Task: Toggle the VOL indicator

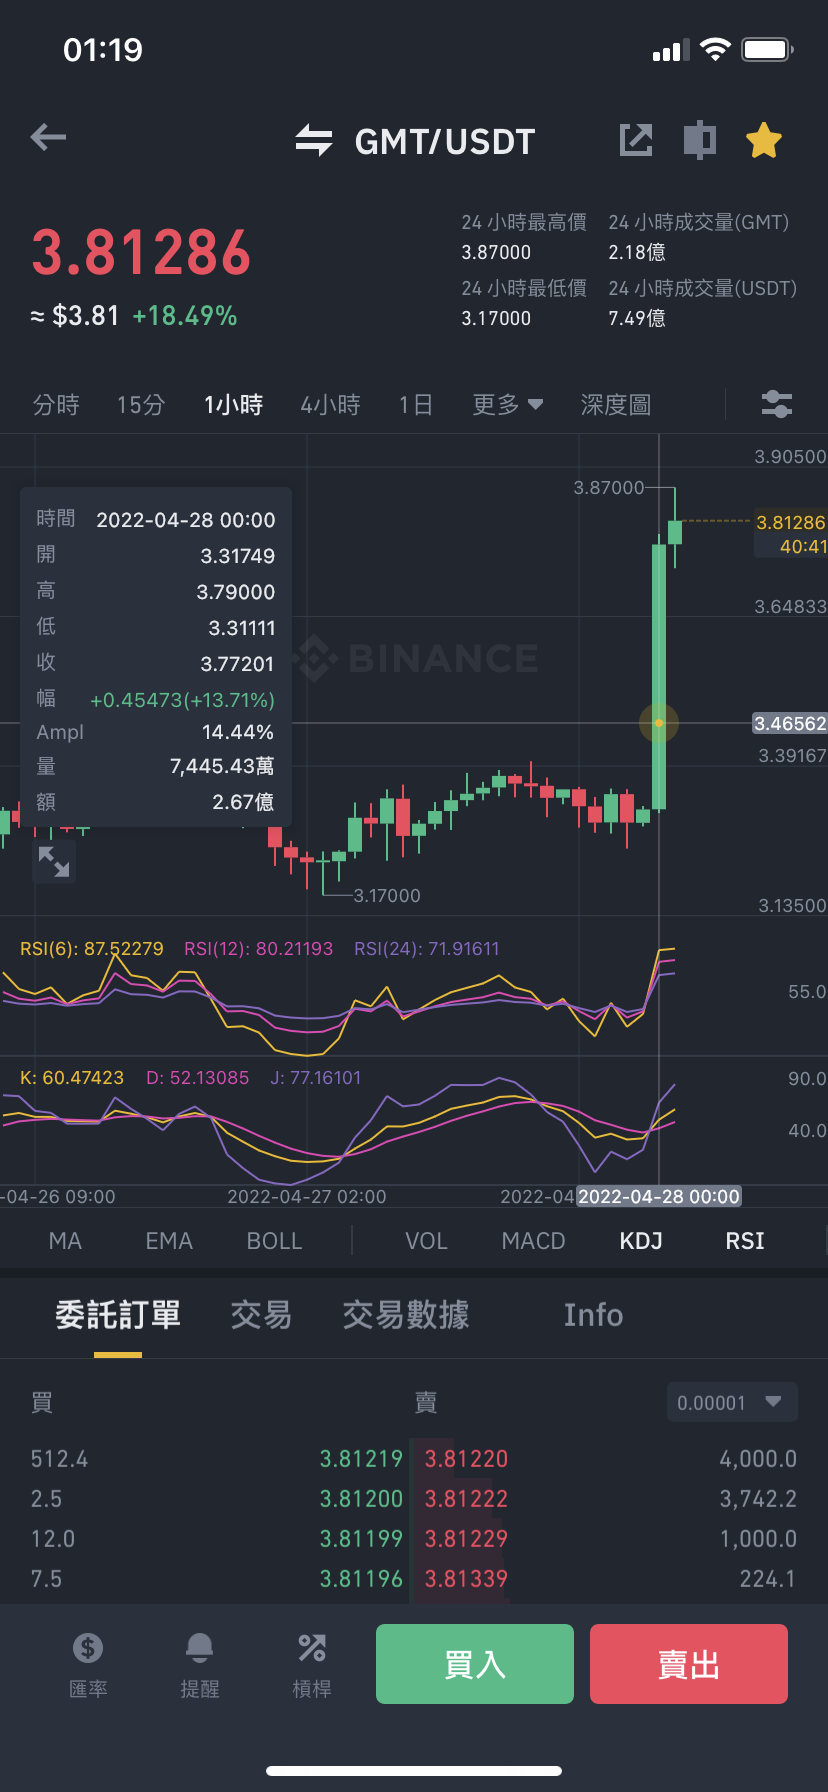Action: click(426, 1241)
